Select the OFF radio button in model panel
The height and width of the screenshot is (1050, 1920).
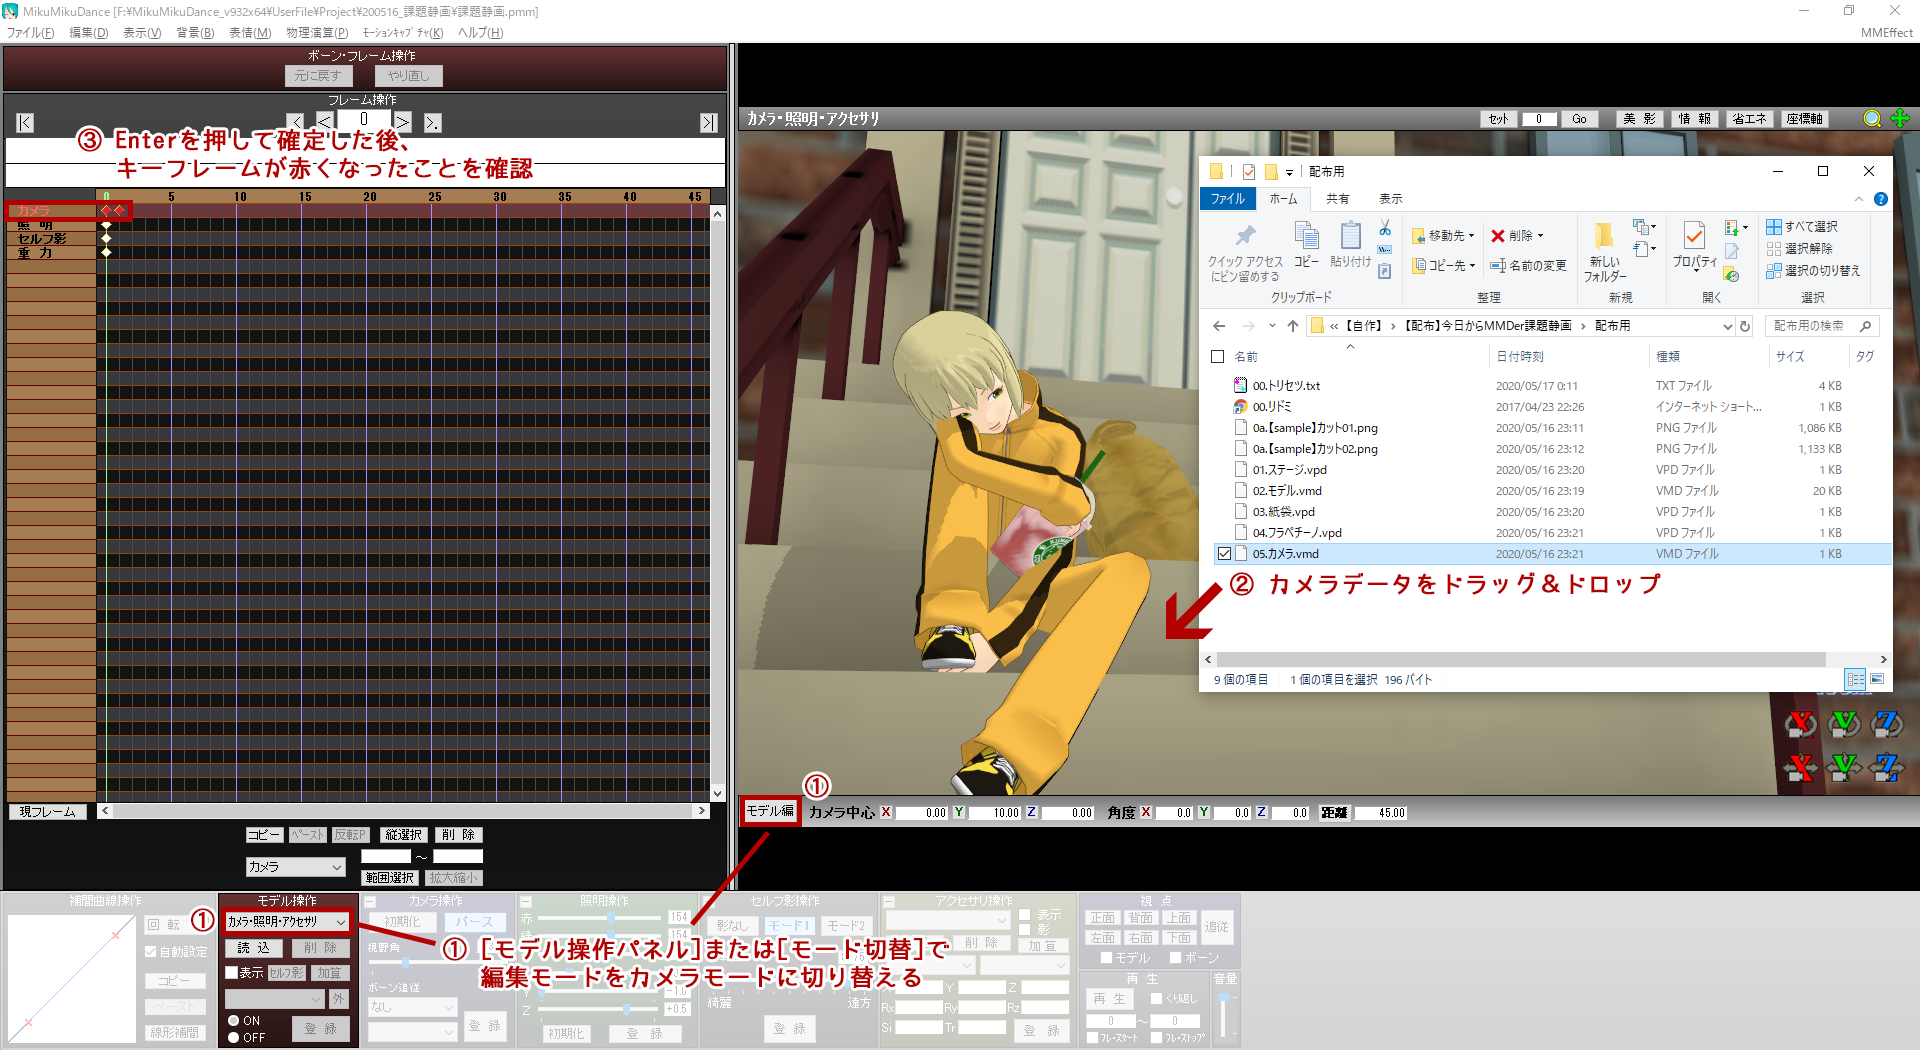[x=234, y=1038]
